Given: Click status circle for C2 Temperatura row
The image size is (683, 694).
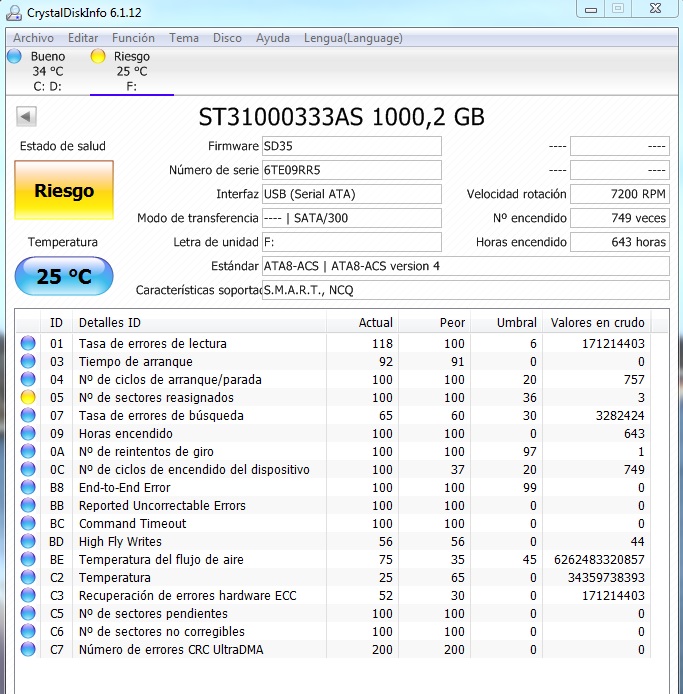Looking at the screenshot, I should [28, 578].
